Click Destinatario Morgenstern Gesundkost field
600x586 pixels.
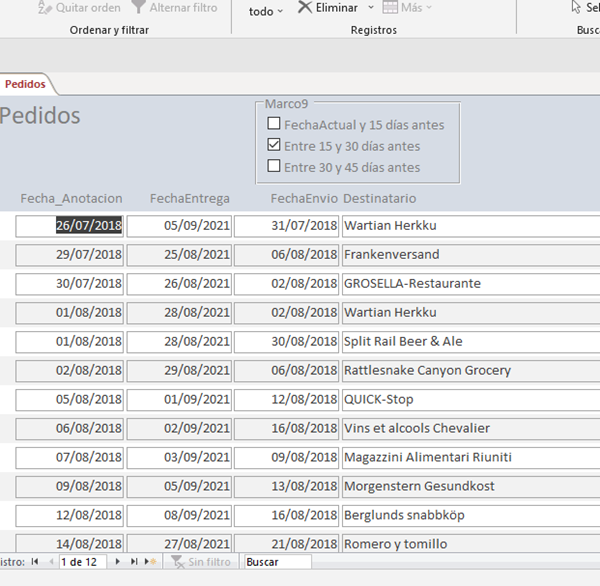coord(471,486)
